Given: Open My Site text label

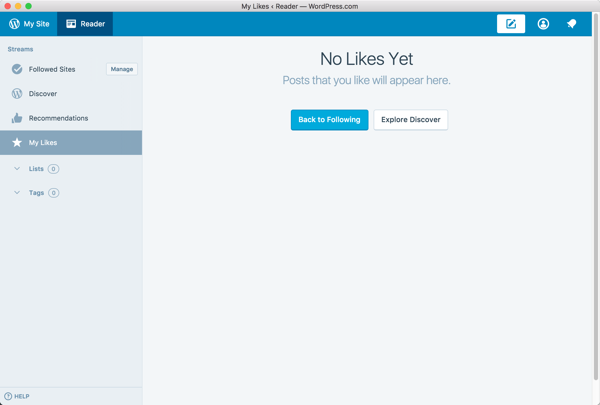Looking at the screenshot, I should coord(36,24).
